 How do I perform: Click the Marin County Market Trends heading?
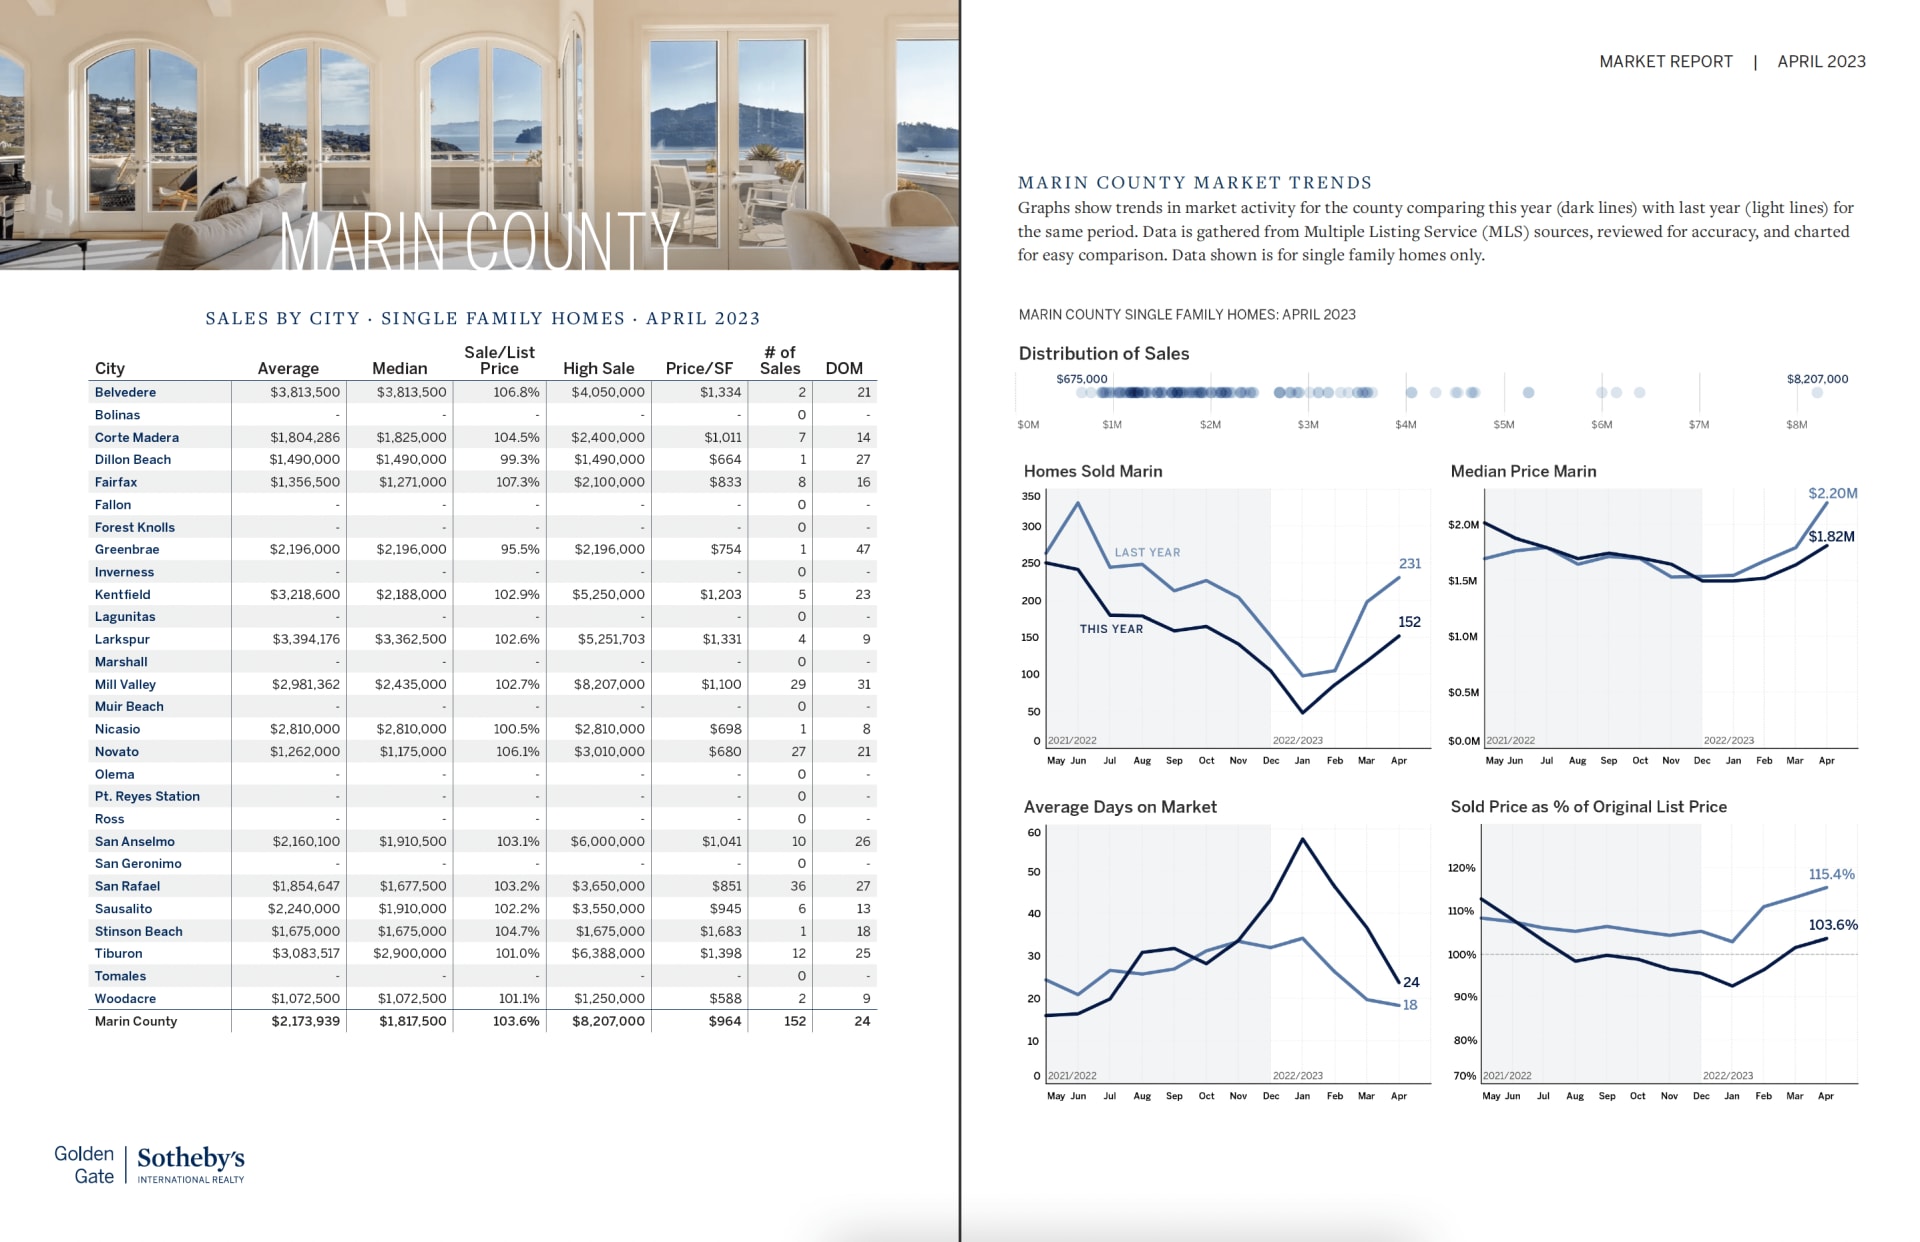click(1194, 183)
